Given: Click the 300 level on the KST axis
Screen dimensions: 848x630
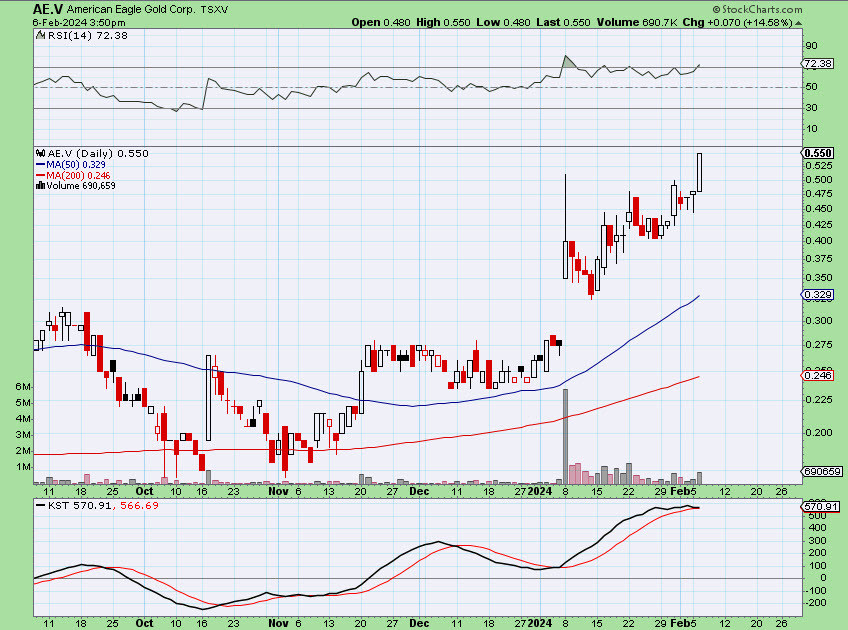Looking at the screenshot, I should click(819, 541).
